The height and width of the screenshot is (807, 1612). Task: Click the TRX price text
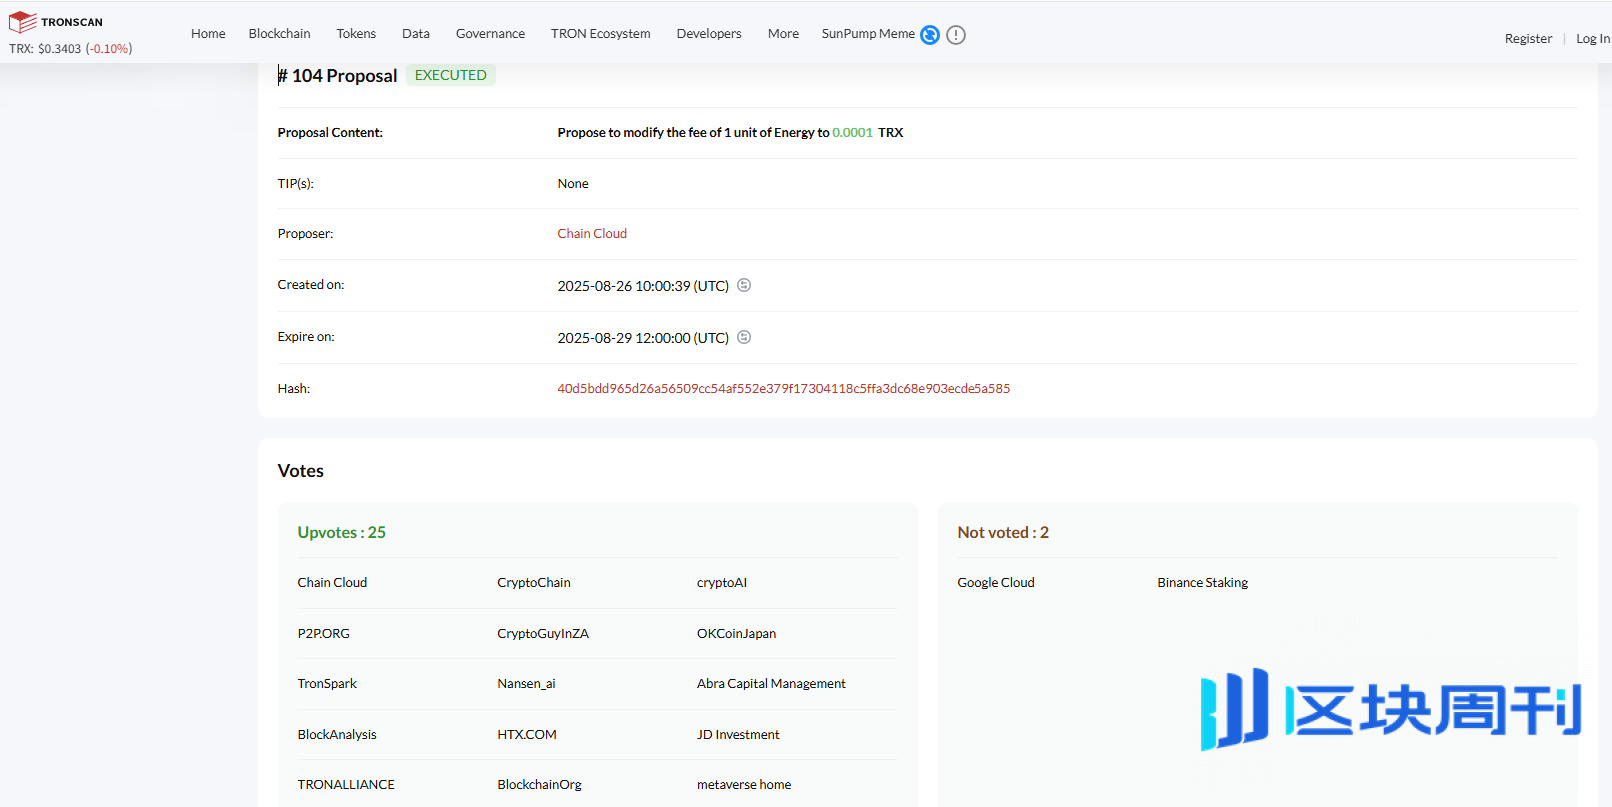(x=70, y=49)
